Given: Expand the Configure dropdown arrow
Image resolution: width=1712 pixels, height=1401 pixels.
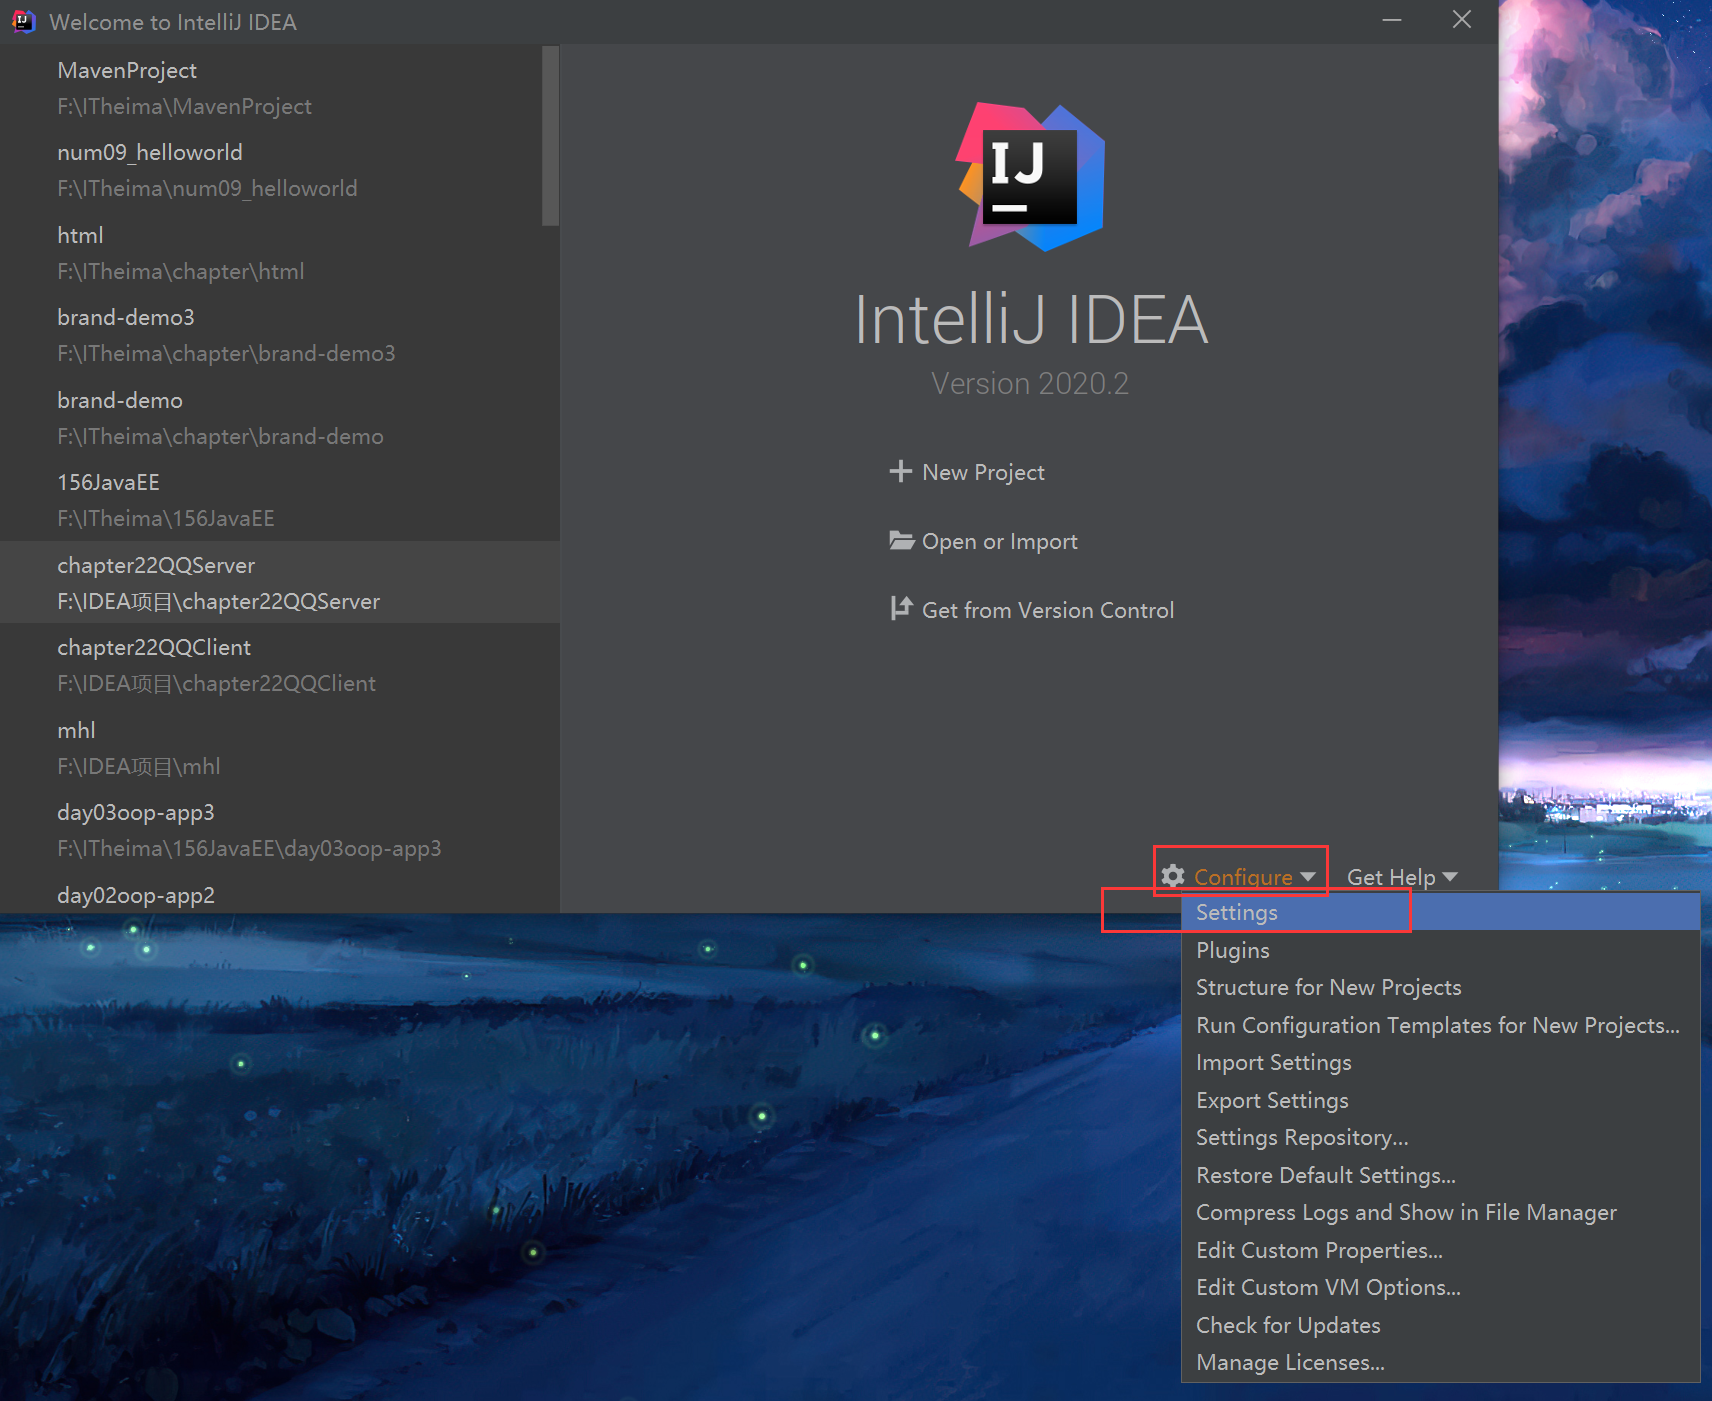Looking at the screenshot, I should [x=1308, y=876].
